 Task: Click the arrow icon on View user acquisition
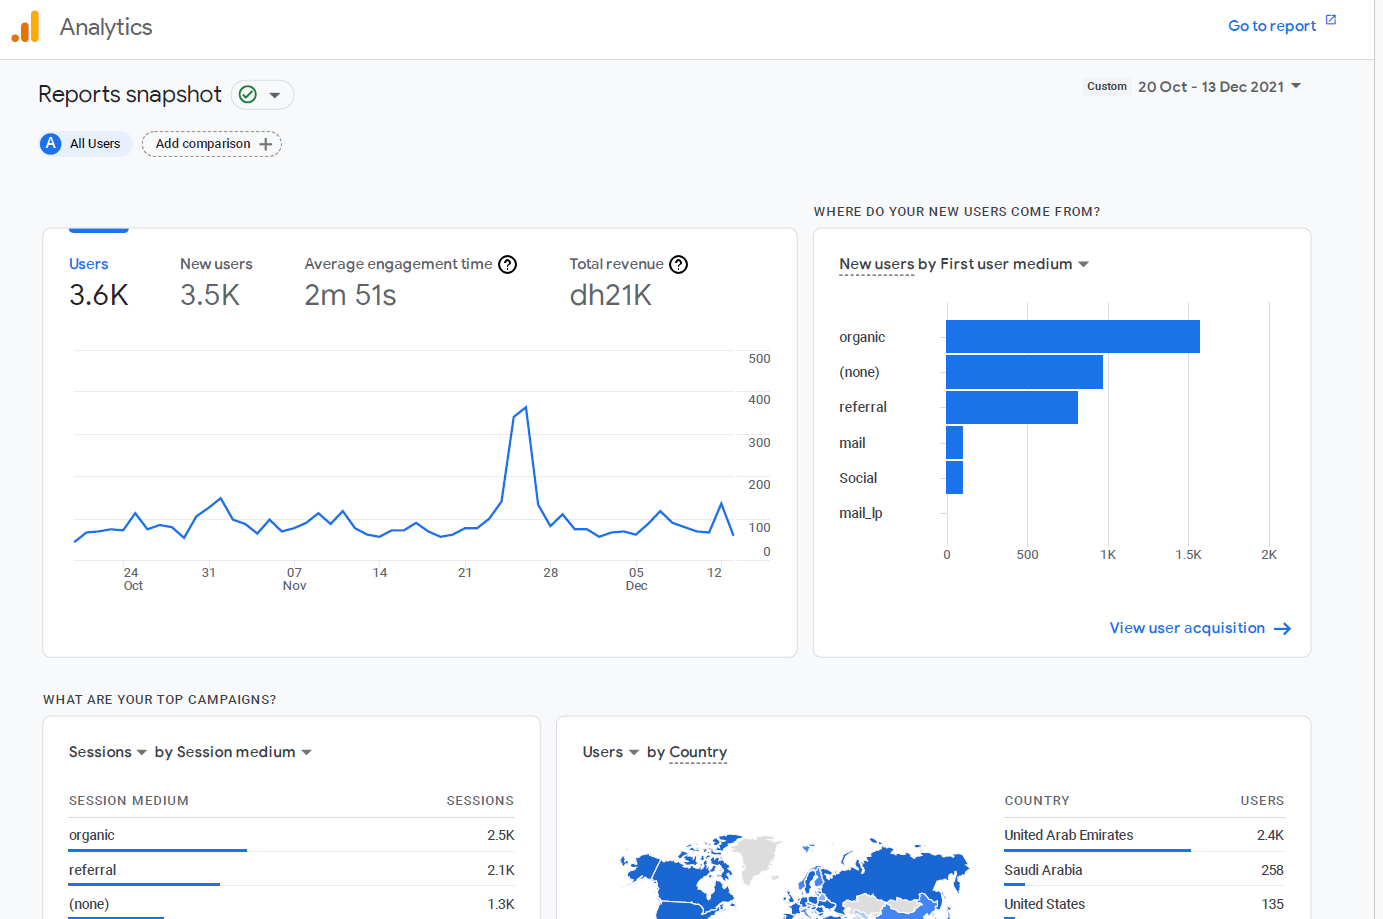click(1283, 628)
